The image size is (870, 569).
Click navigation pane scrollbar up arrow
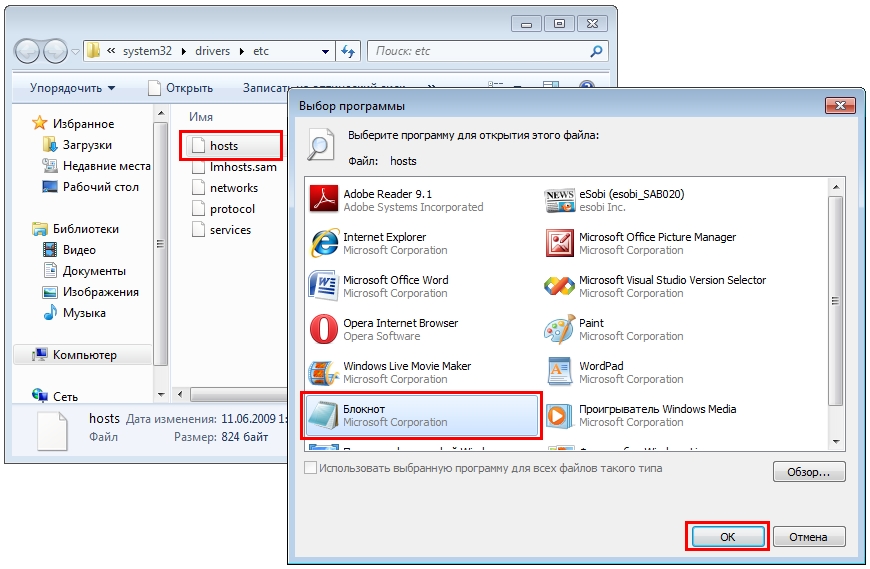161,114
